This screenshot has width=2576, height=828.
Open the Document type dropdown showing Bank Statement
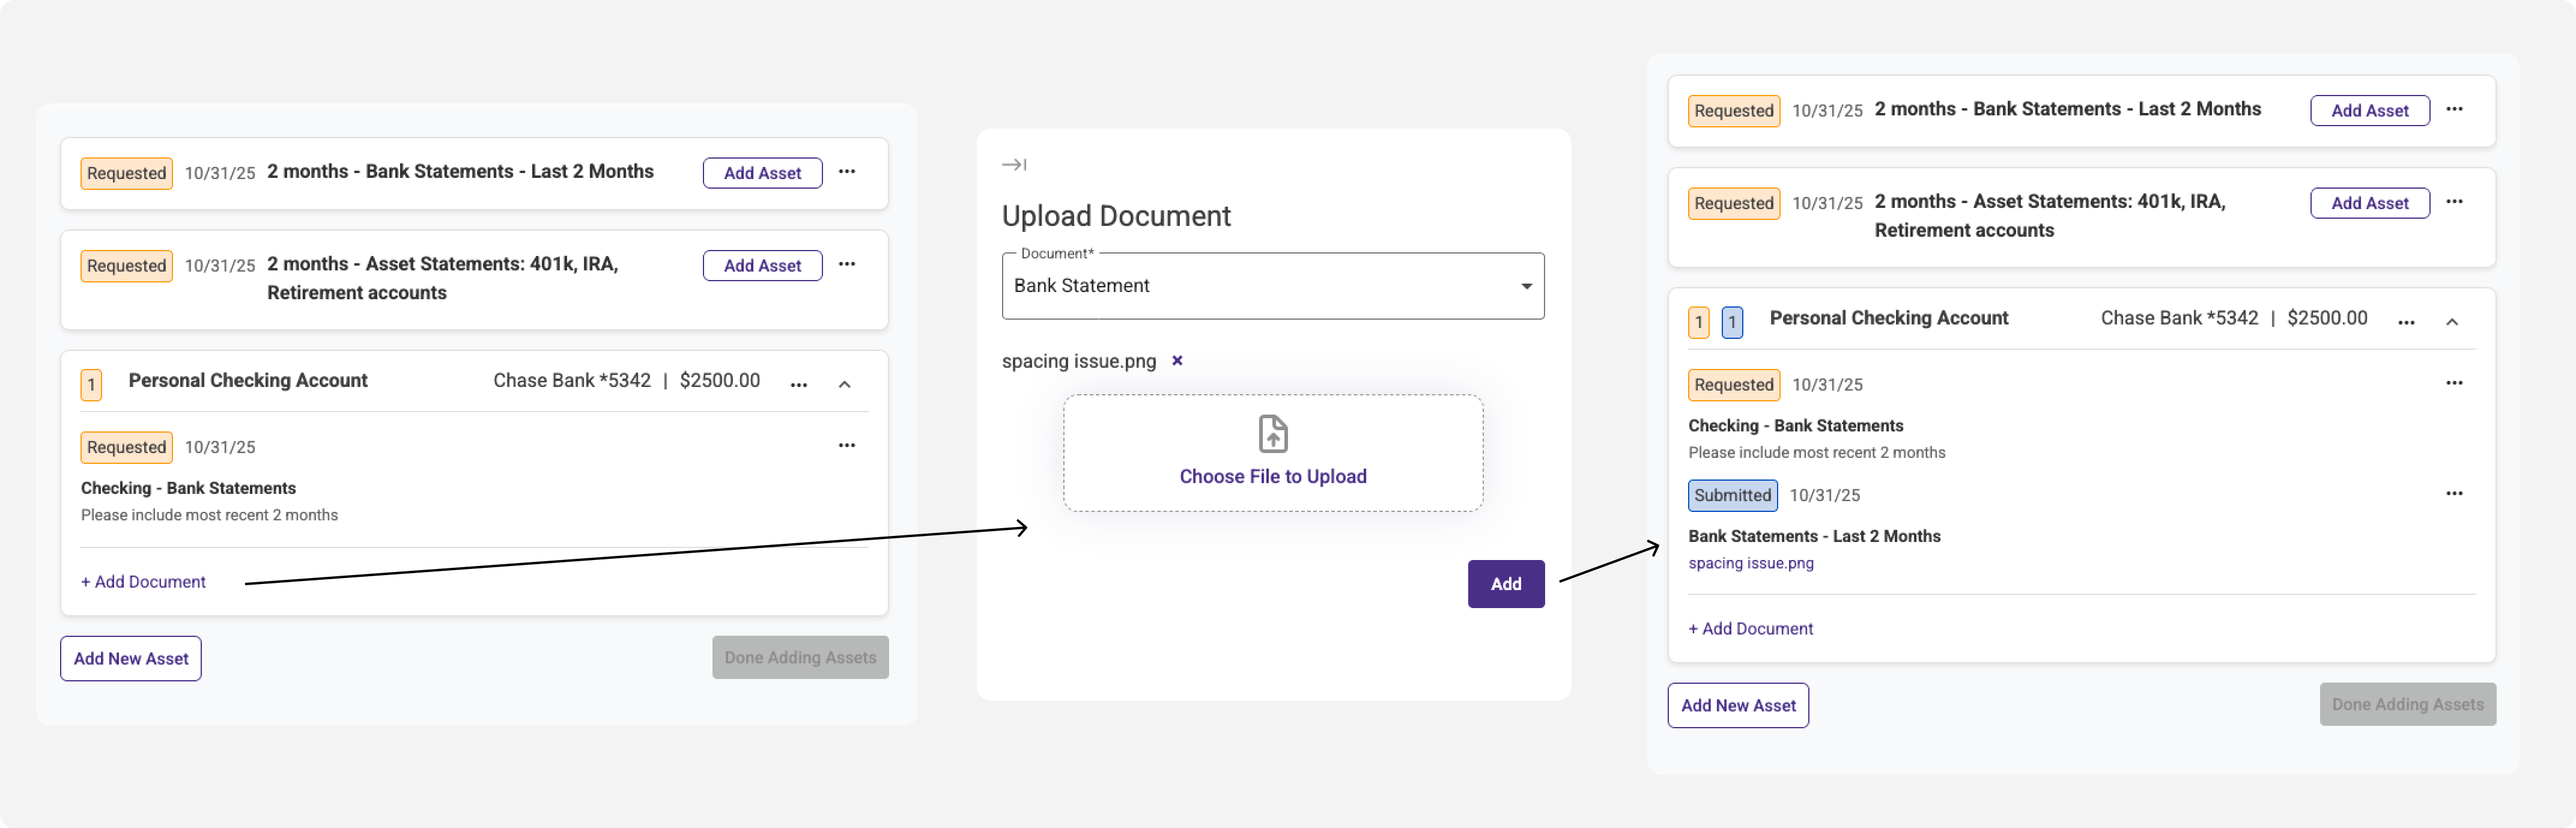click(x=1272, y=286)
